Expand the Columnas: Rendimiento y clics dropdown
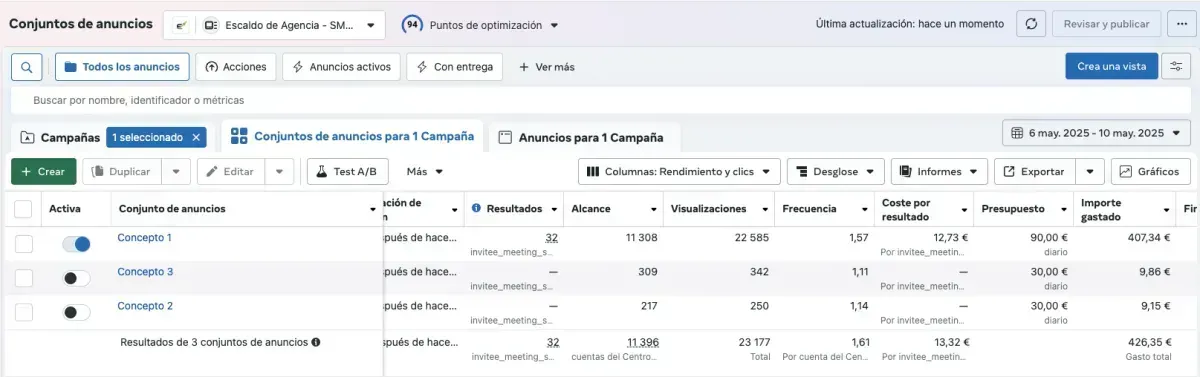The image size is (1200, 377). pyautogui.click(x=679, y=171)
